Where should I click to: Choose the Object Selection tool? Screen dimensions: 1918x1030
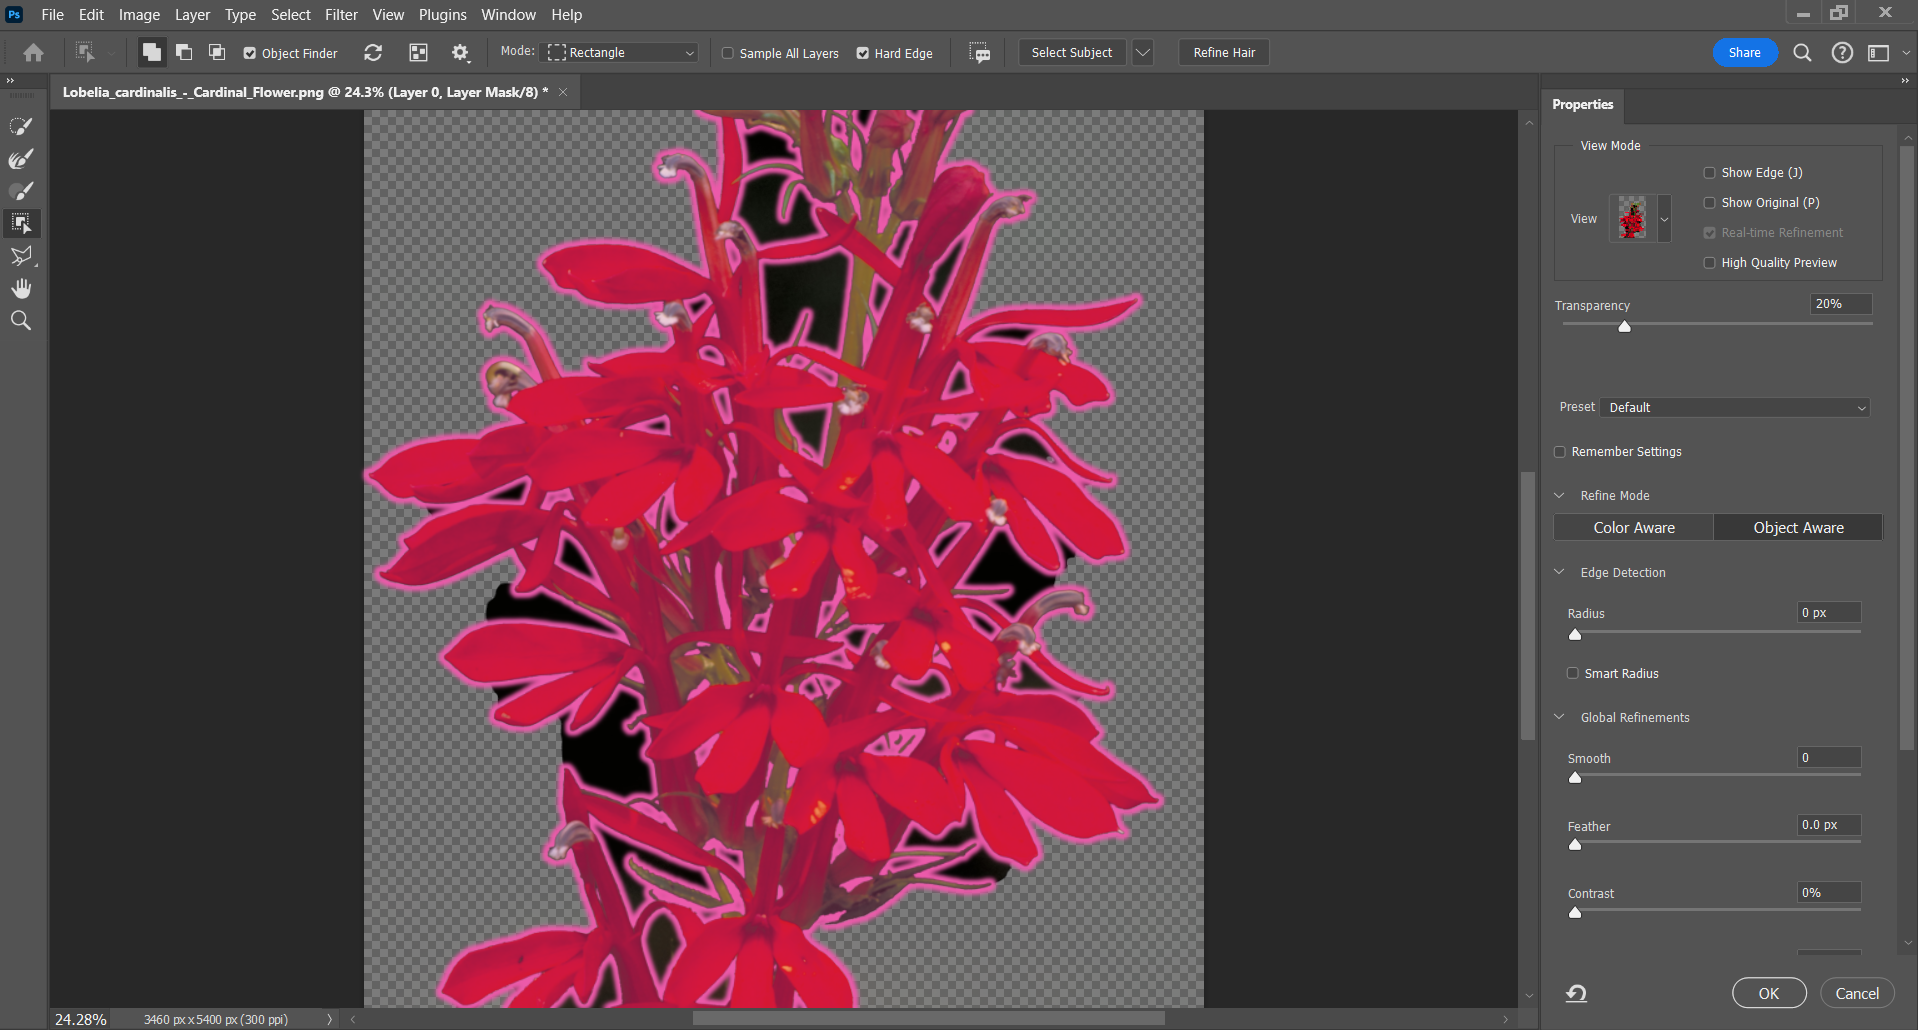pyautogui.click(x=21, y=223)
